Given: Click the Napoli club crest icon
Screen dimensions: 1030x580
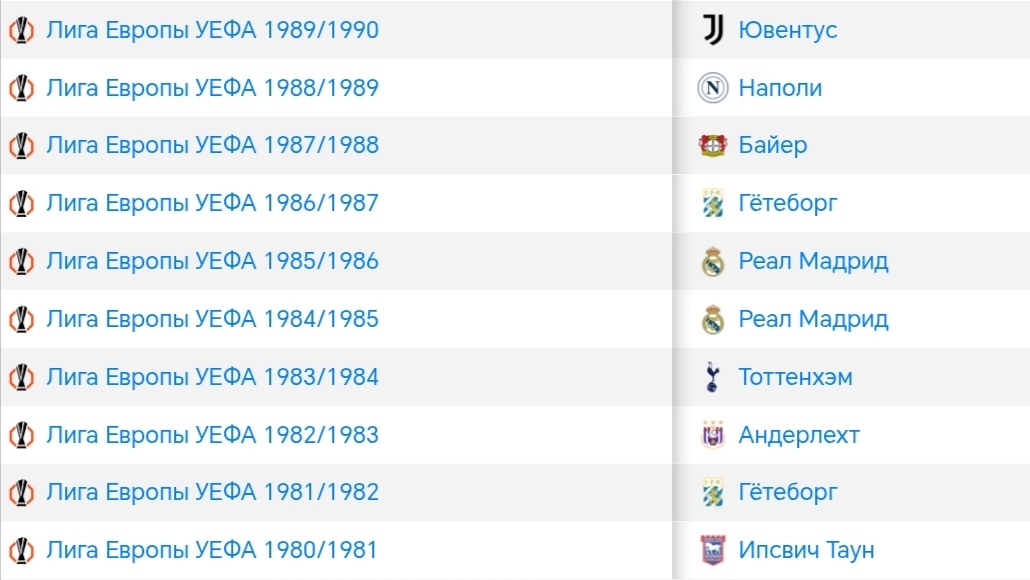Looking at the screenshot, I should (712, 88).
